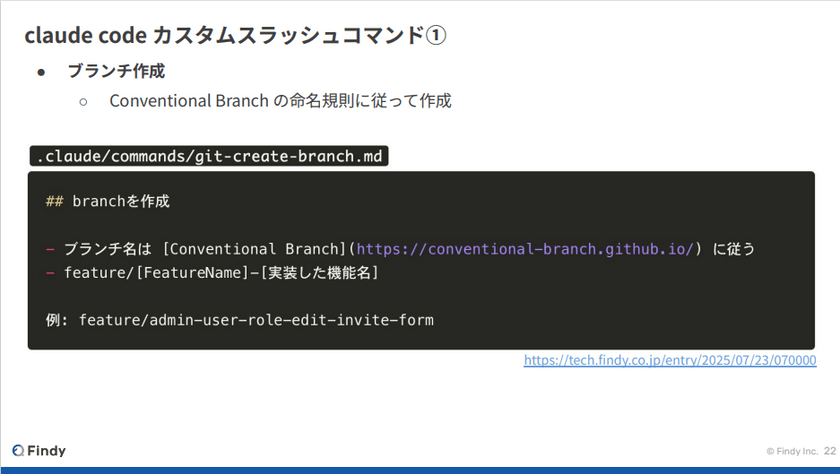Open the tech.findy.co.jp blog entry link
This screenshot has height=474, width=840.
(x=669, y=360)
